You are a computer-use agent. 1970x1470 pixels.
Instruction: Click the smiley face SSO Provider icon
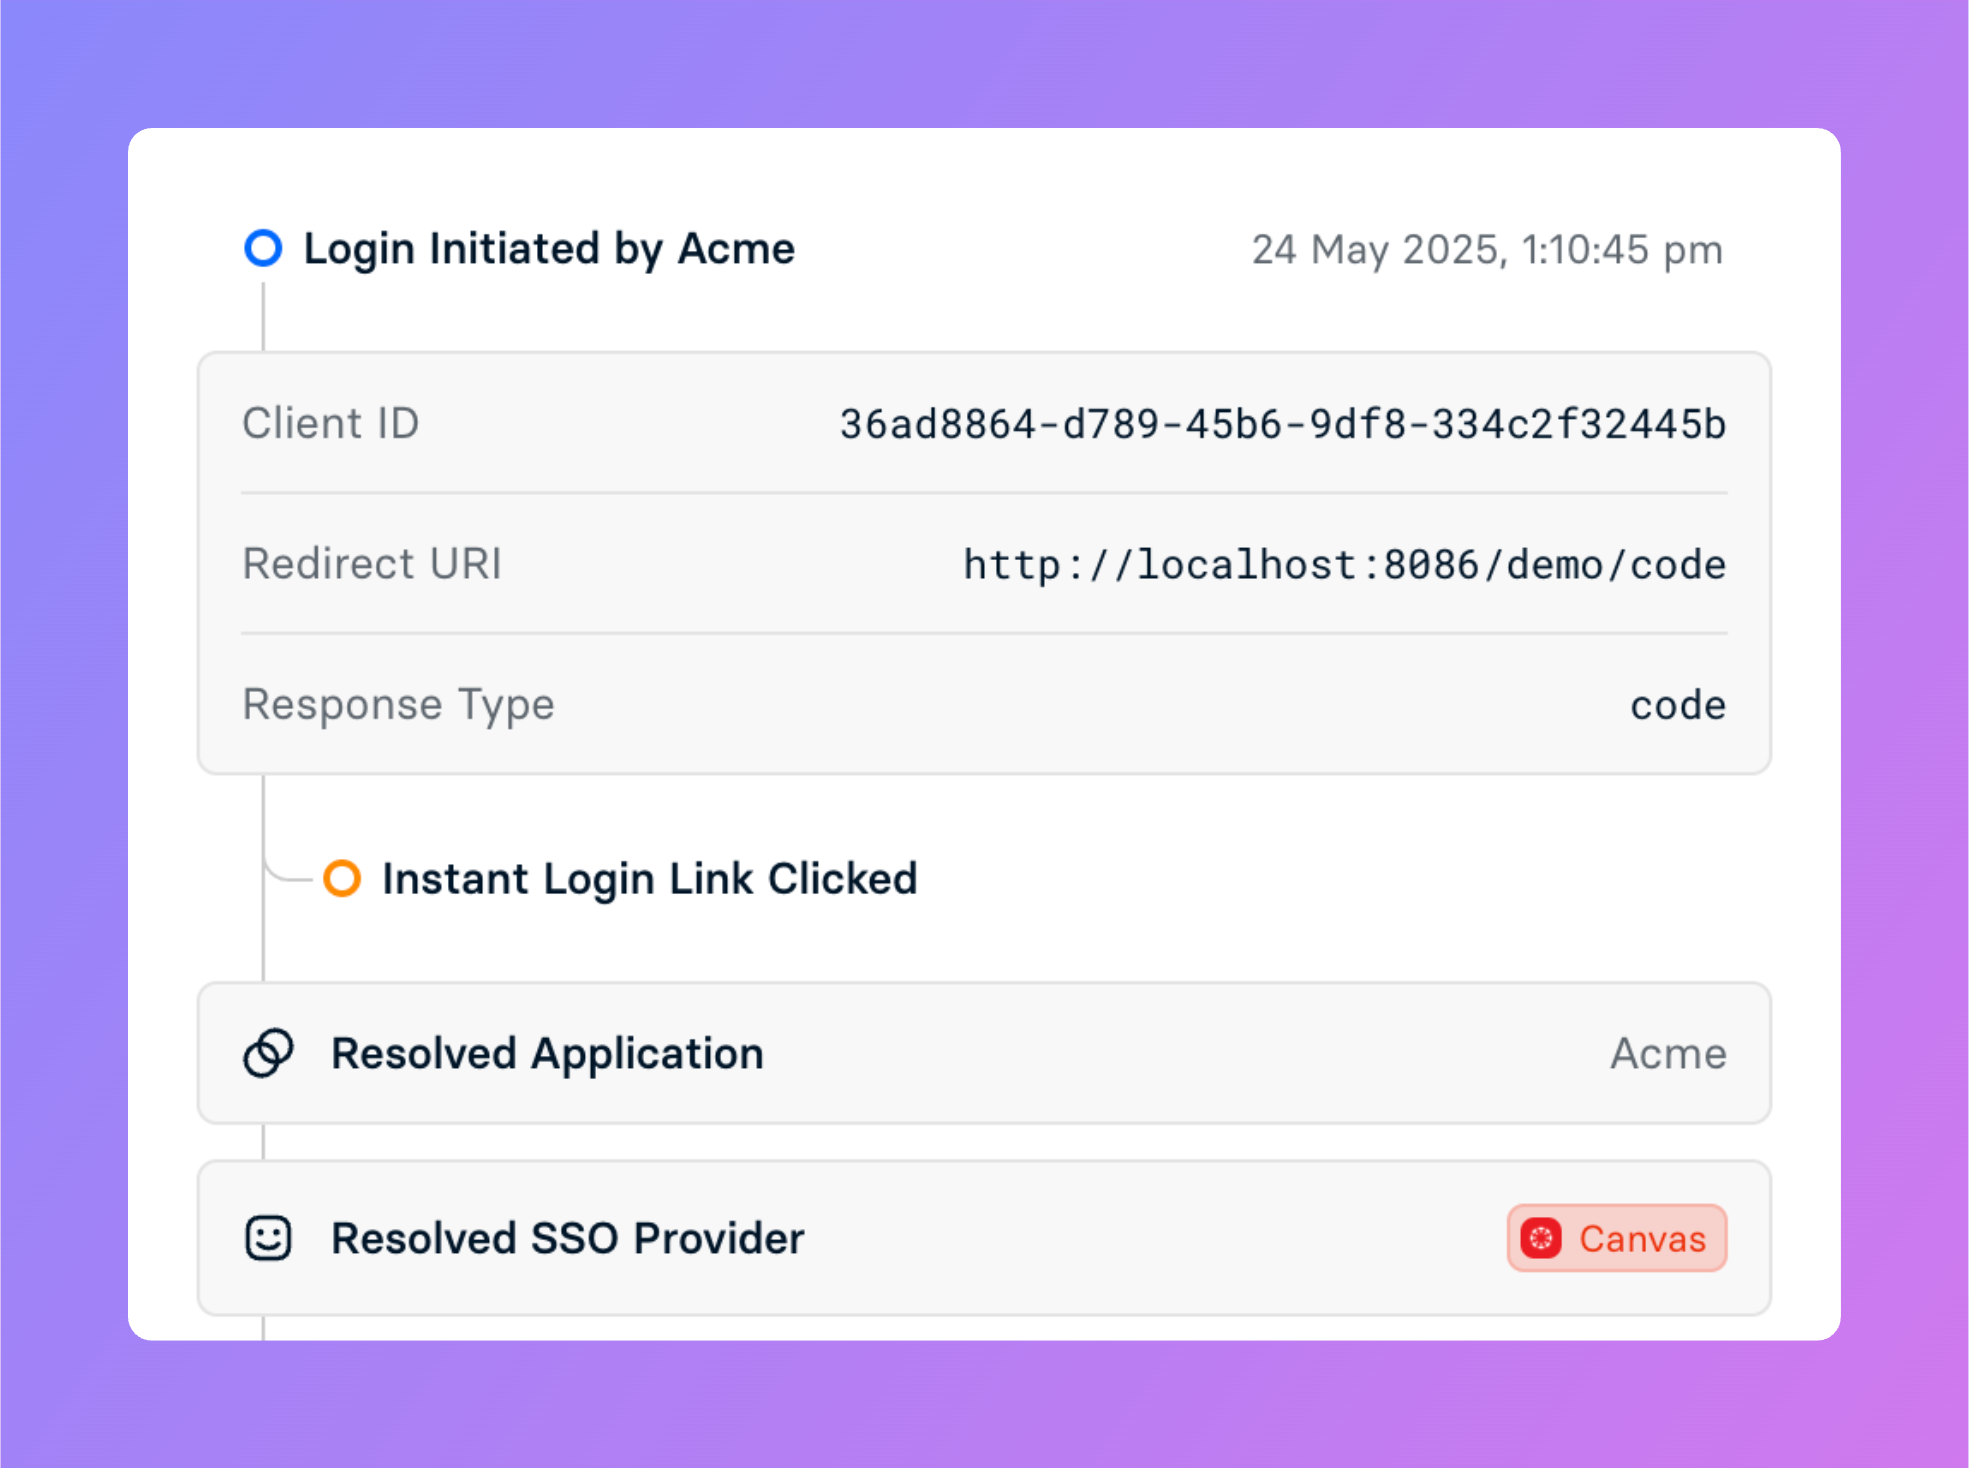268,1238
